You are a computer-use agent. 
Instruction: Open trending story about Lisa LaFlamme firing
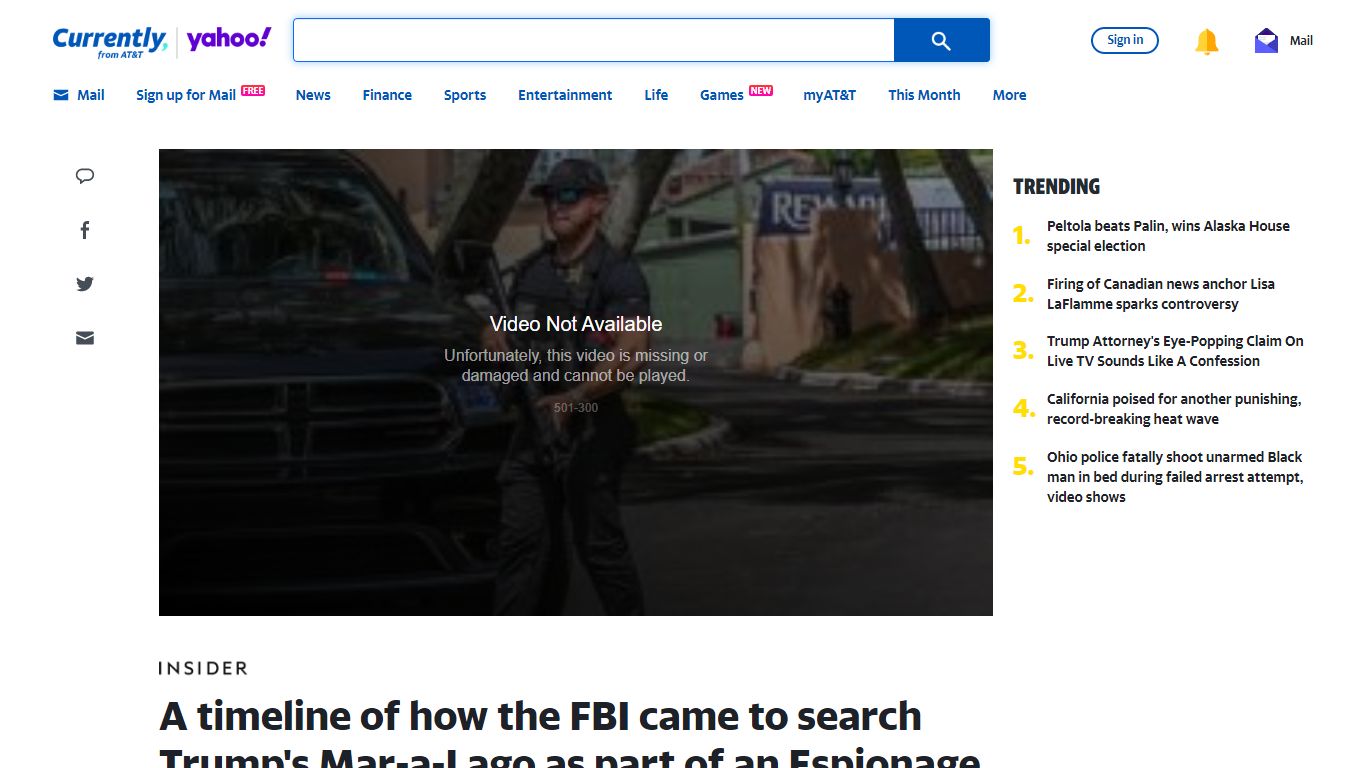coord(1160,294)
